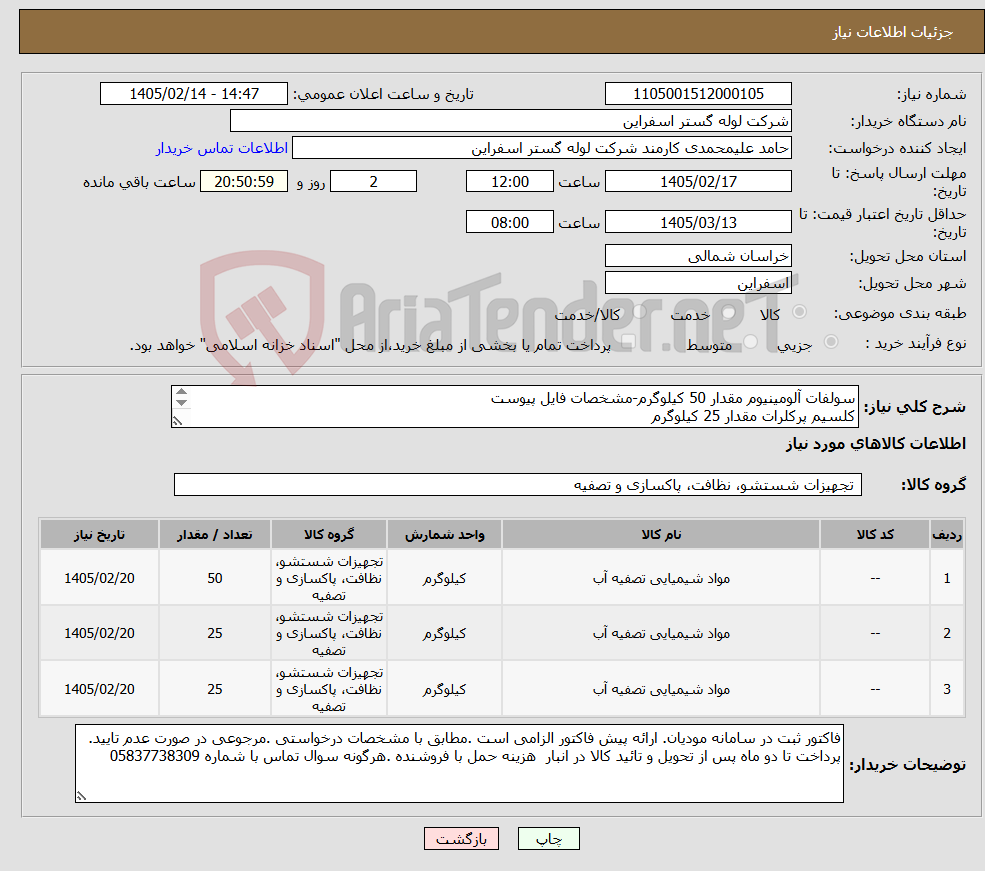The height and width of the screenshot is (871, 985).
Task: Click row 1 item name مواد شیمیایی تصفیه آب
Action: coord(661,578)
